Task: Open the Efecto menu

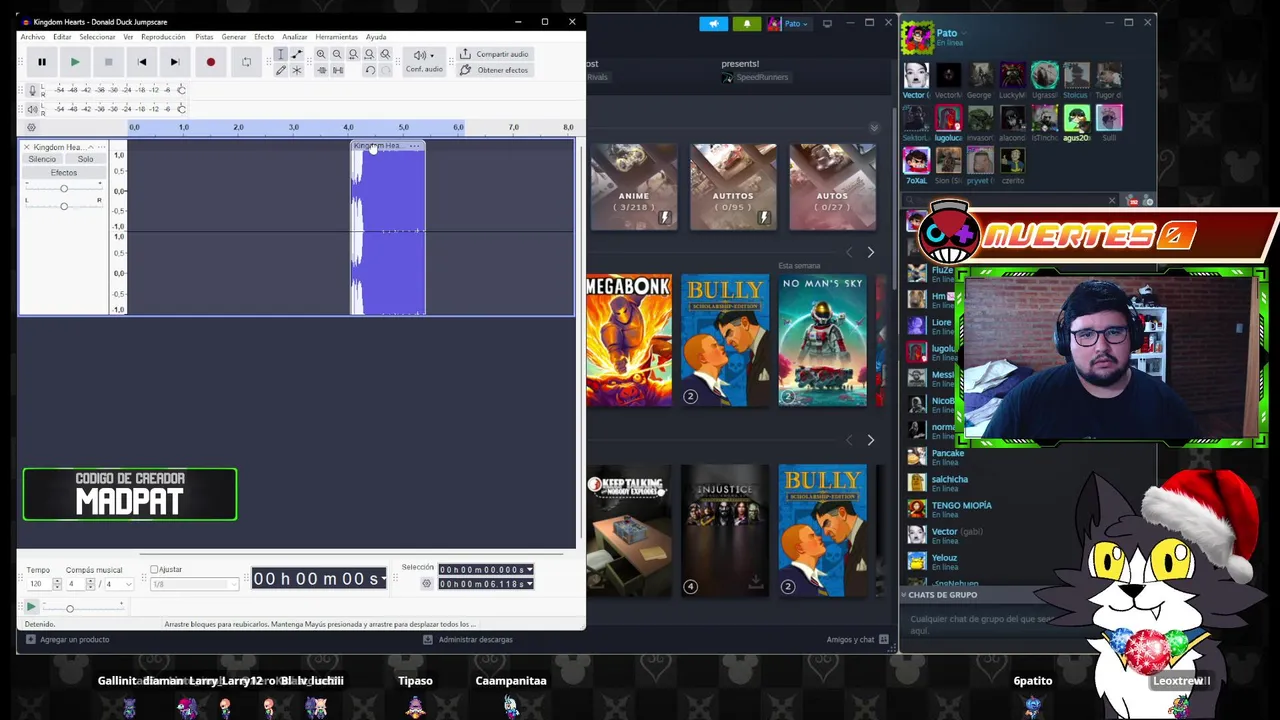Action: coord(264,37)
